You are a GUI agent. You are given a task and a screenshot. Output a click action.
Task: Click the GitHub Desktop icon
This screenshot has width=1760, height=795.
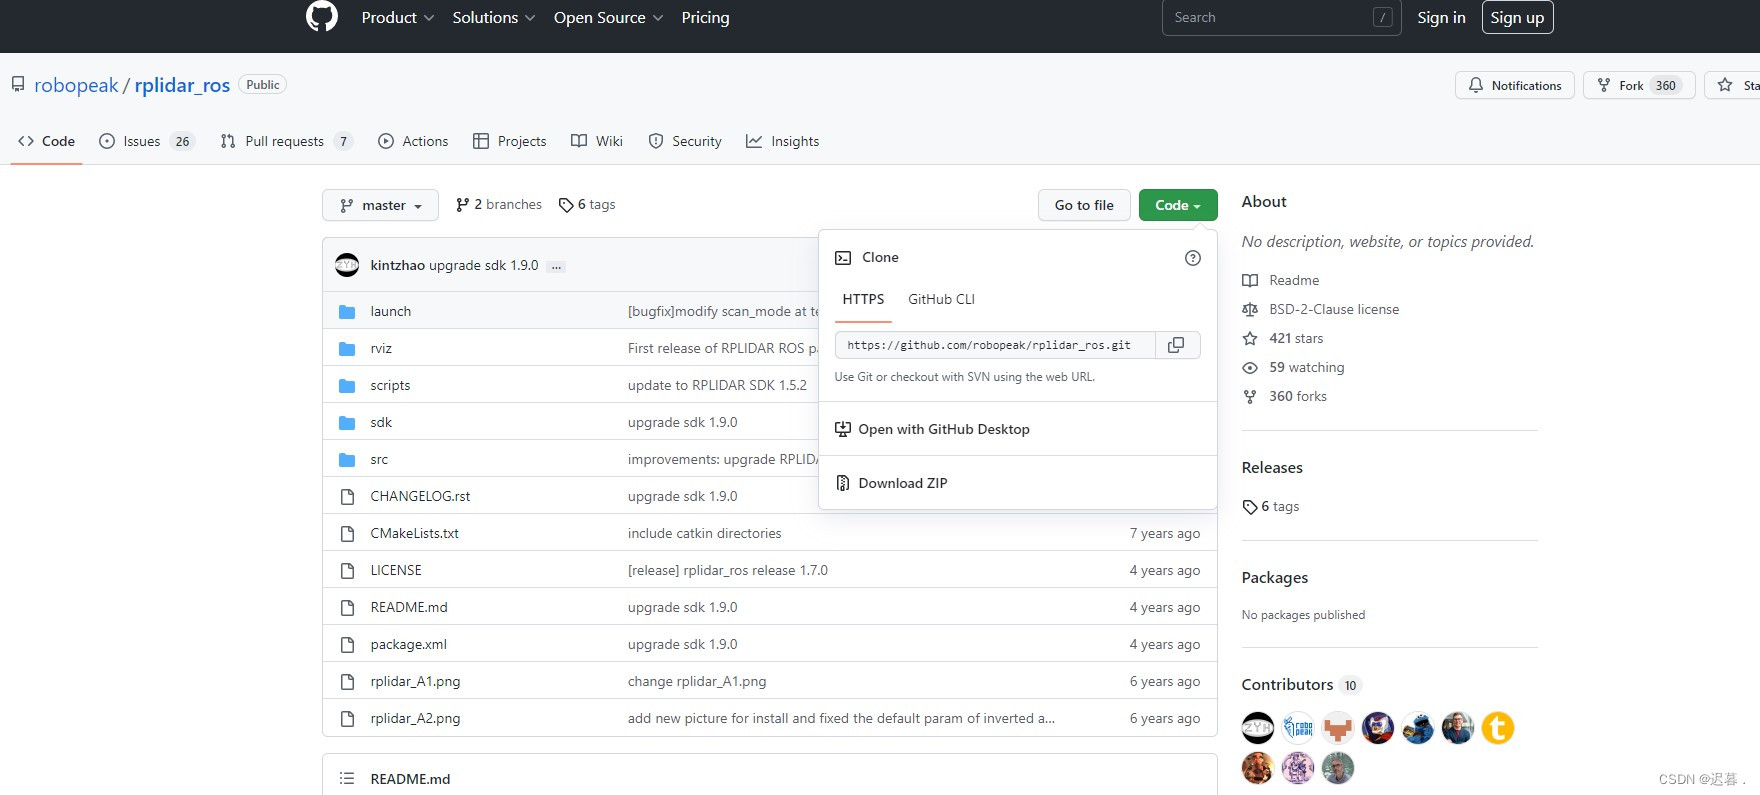[x=843, y=429]
